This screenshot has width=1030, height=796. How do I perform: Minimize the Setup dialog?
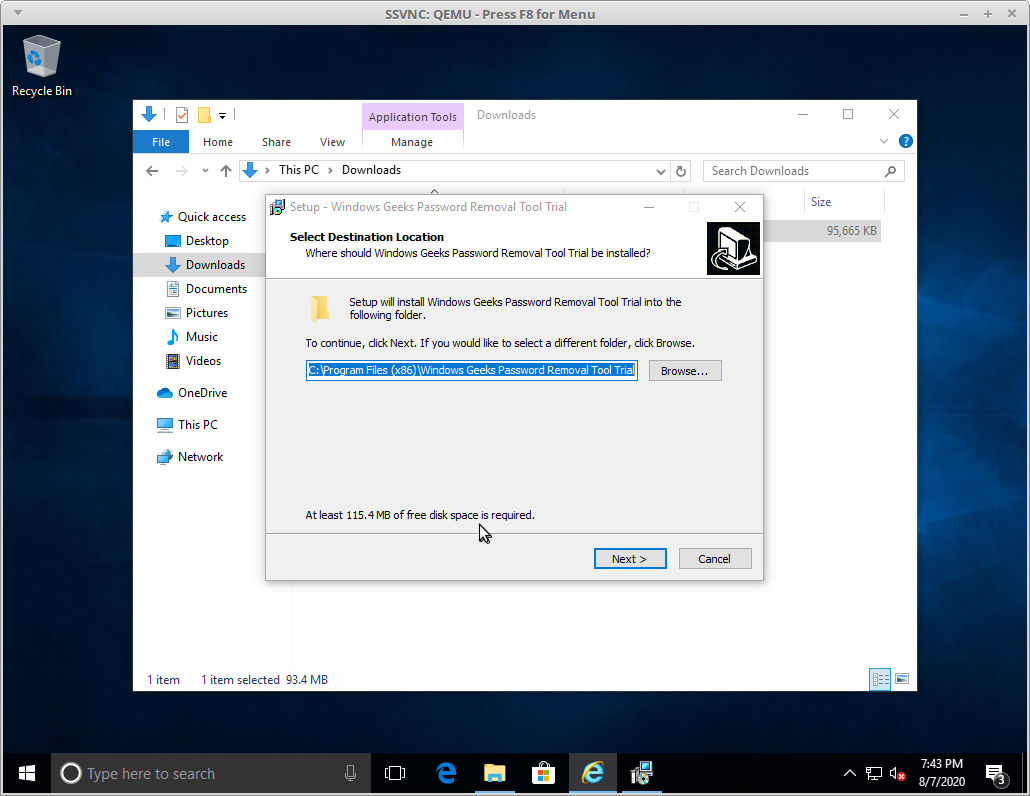pyautogui.click(x=649, y=208)
